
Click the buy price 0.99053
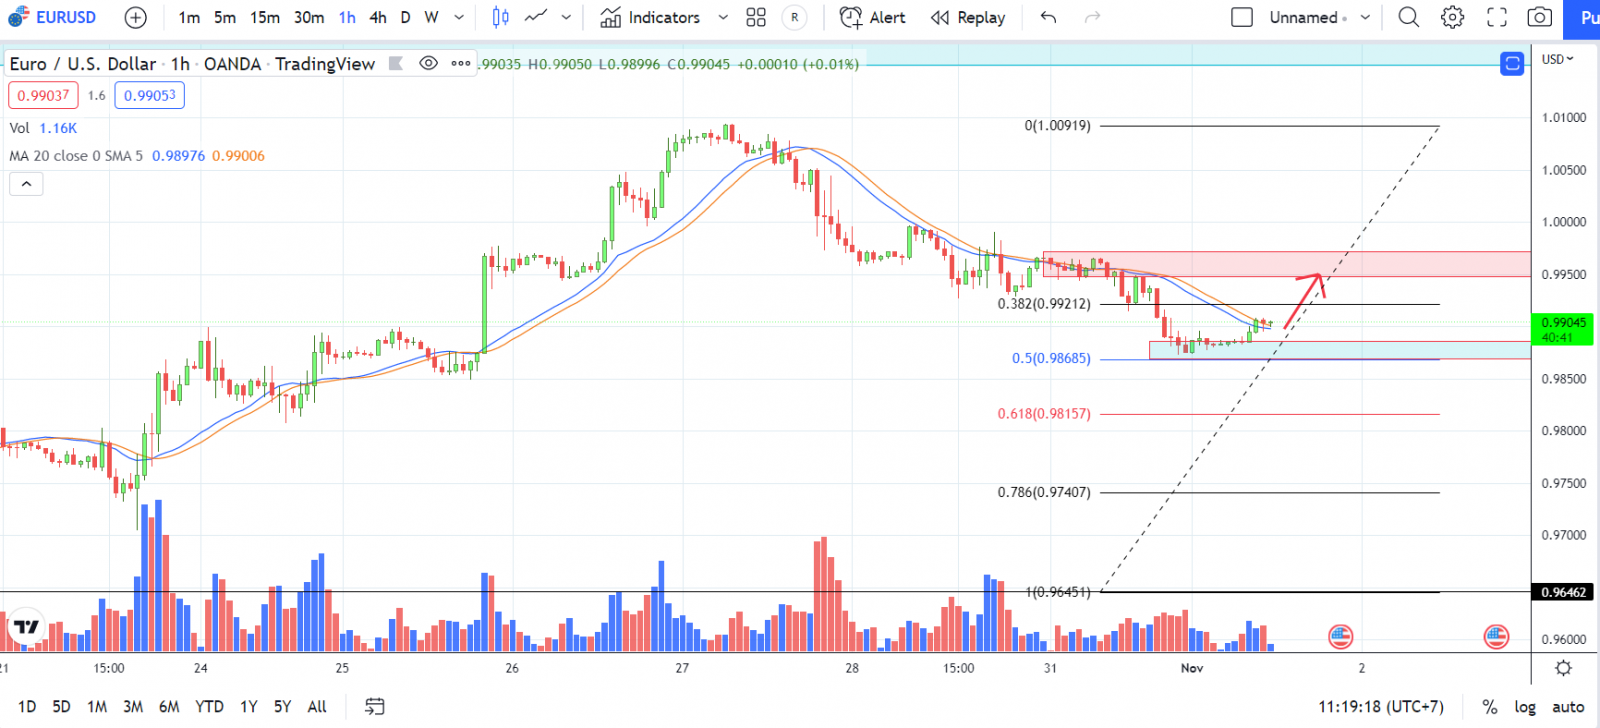(150, 95)
